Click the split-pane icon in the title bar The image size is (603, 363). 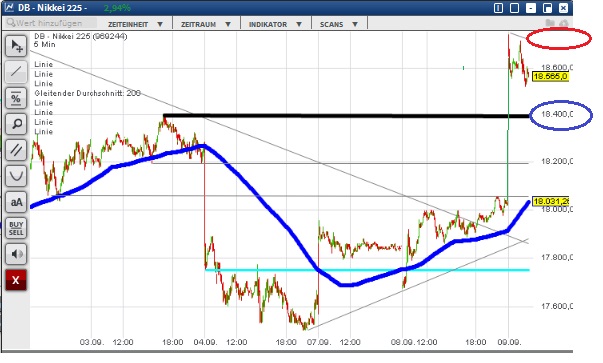point(498,8)
